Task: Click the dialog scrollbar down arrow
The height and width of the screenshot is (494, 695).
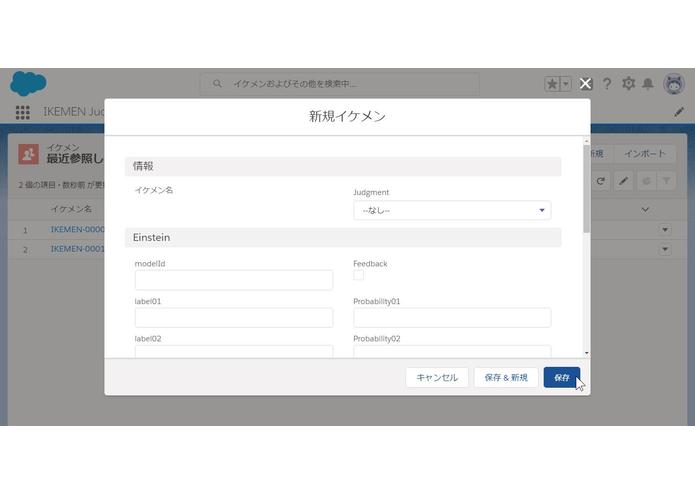Action: point(587,353)
